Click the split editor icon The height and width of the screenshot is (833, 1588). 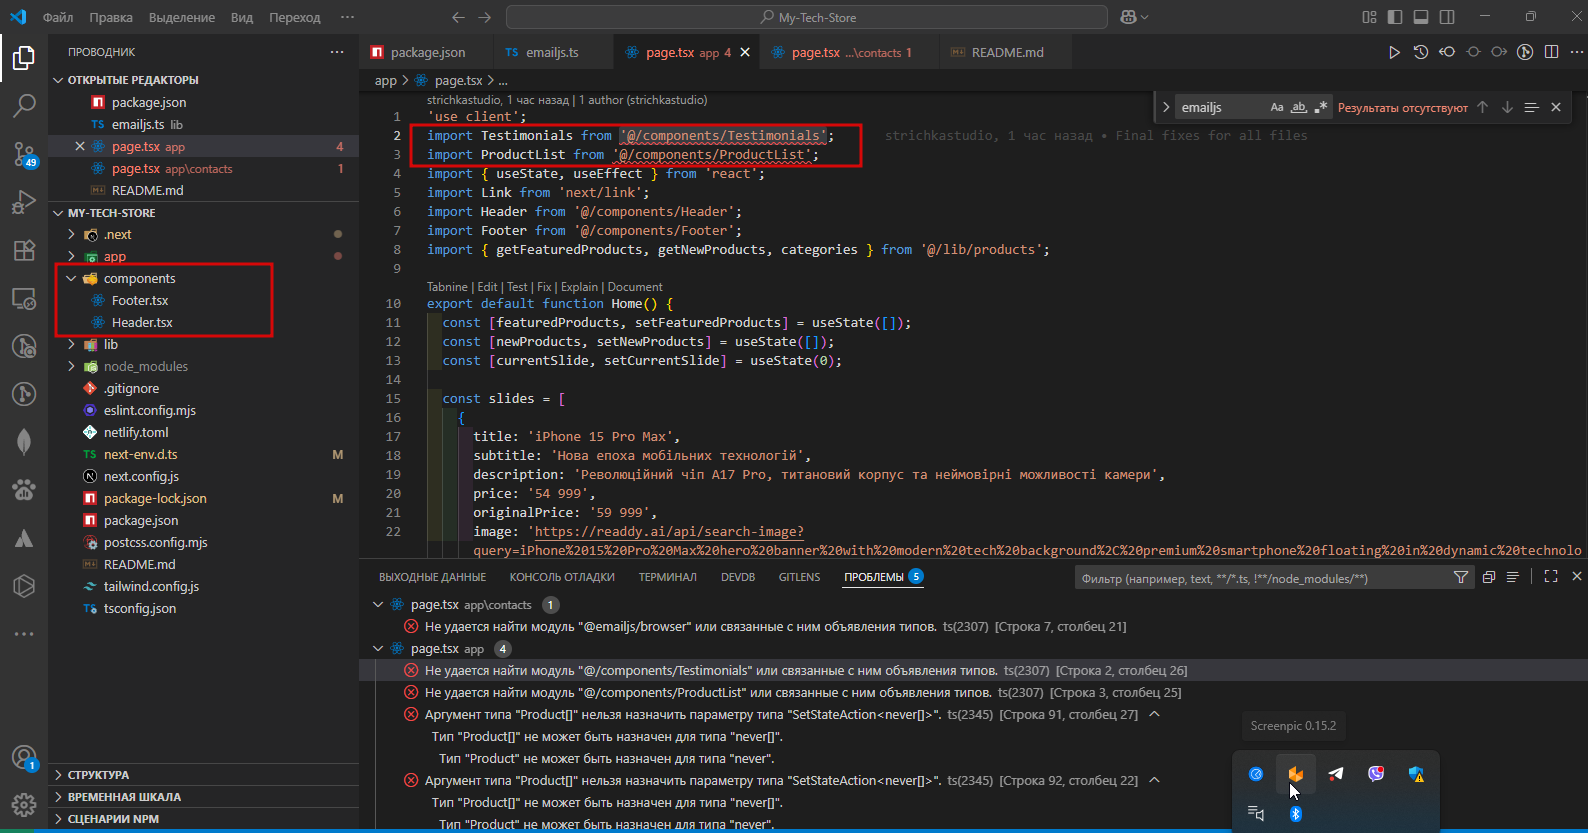tap(1551, 52)
